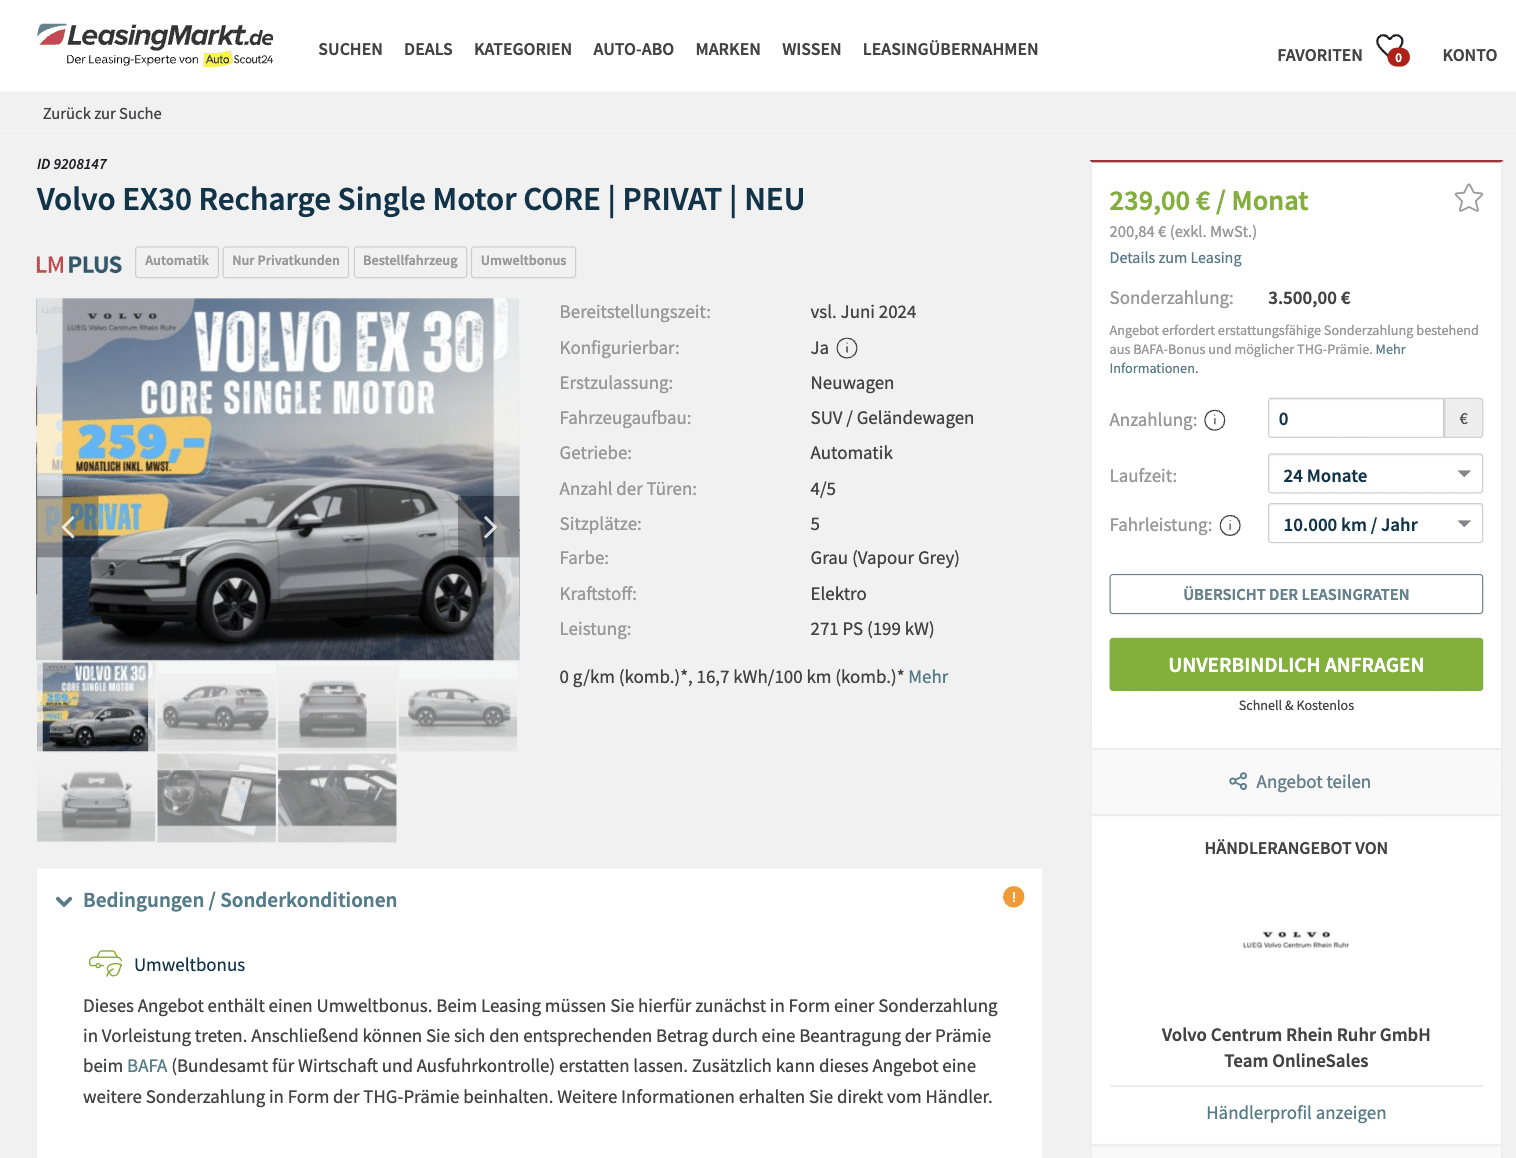The image size is (1516, 1158).
Task: Open the Laufzeit 24 Monate dropdown
Action: [x=1375, y=474]
